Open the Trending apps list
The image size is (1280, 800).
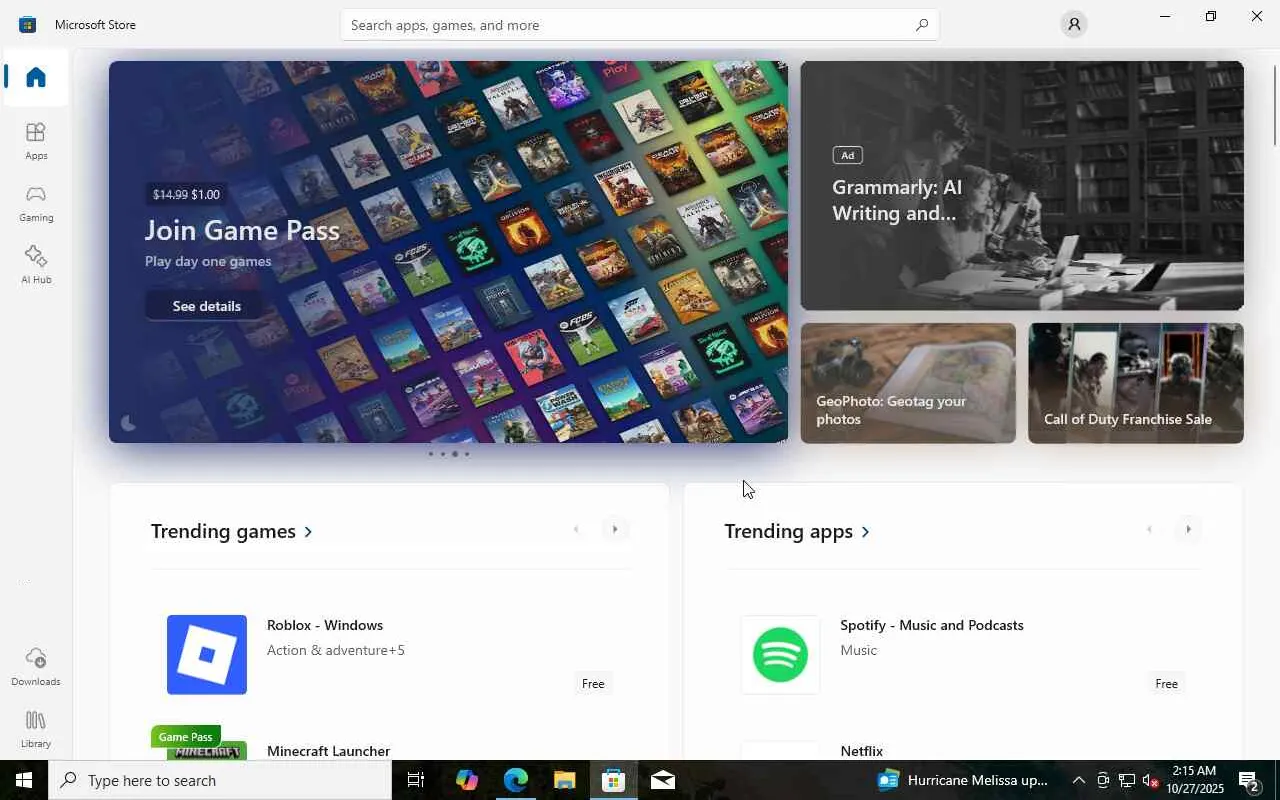pos(797,531)
